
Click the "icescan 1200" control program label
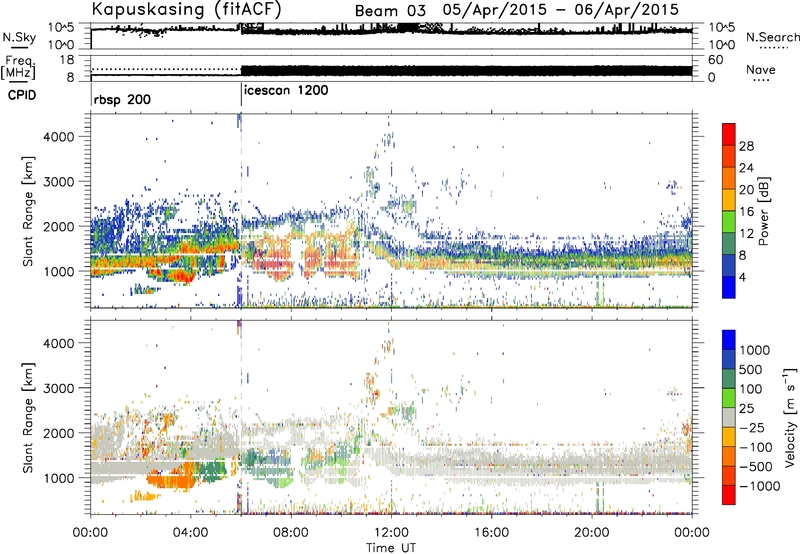[286, 91]
